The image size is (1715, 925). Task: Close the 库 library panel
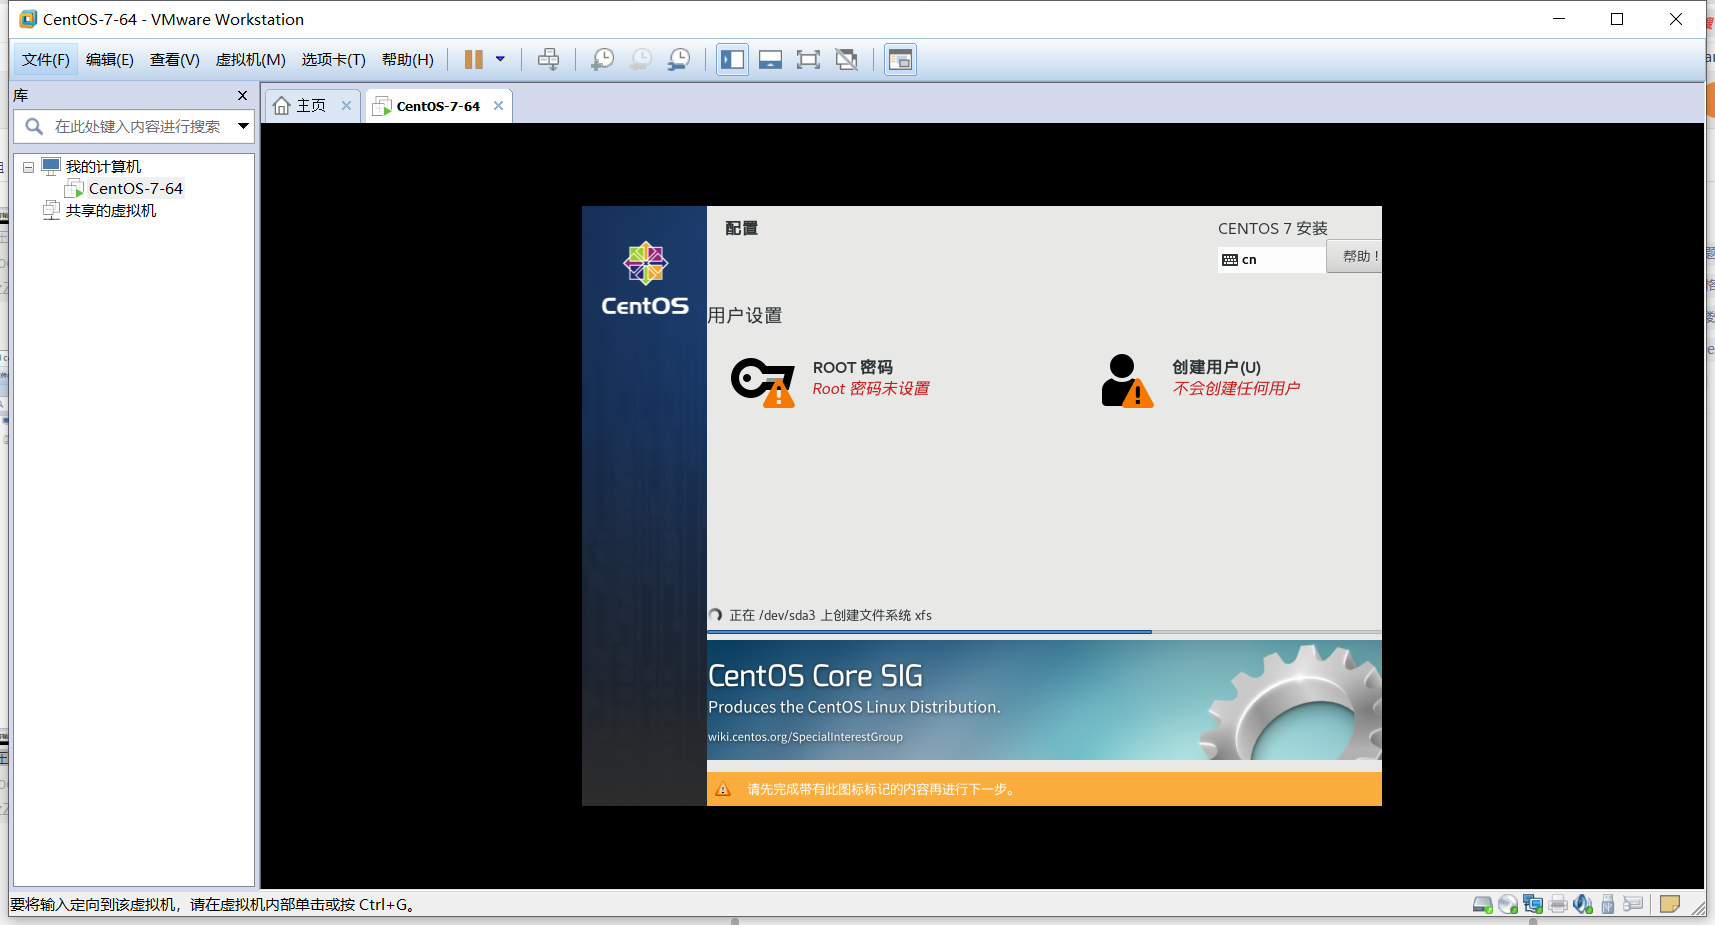[242, 96]
